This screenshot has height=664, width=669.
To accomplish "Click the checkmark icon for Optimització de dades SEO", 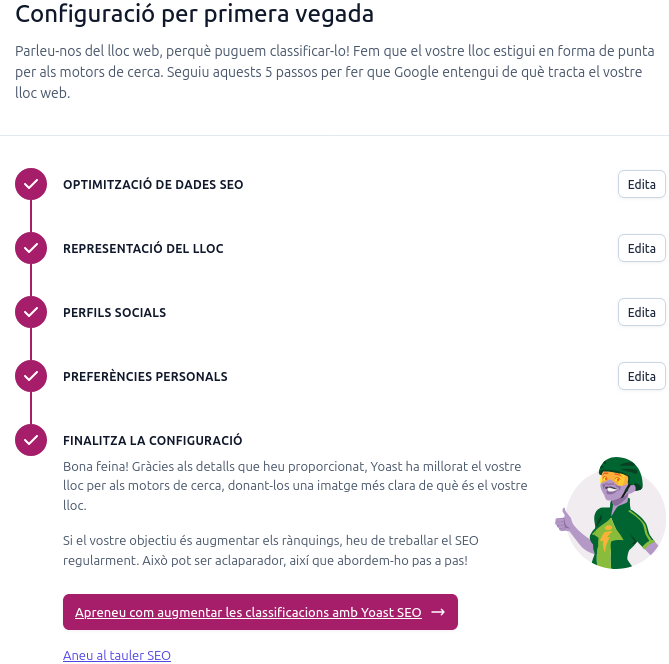I will pyautogui.click(x=31, y=184).
